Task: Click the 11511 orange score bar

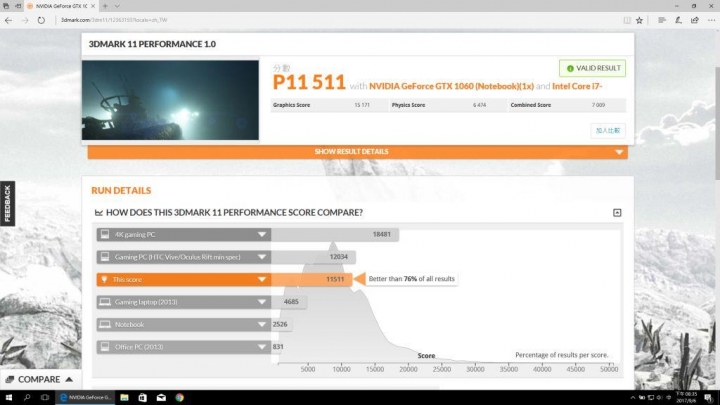Action: point(311,280)
